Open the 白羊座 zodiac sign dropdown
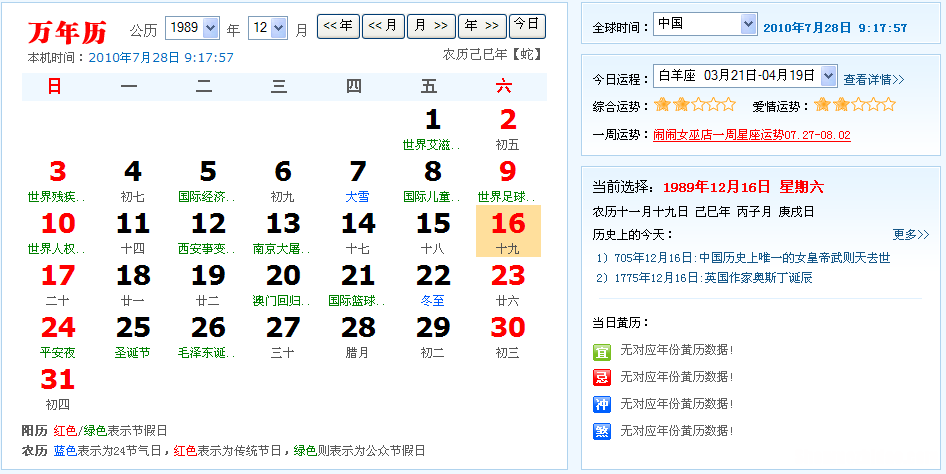Viewport: 946px width, 474px height. click(745, 75)
